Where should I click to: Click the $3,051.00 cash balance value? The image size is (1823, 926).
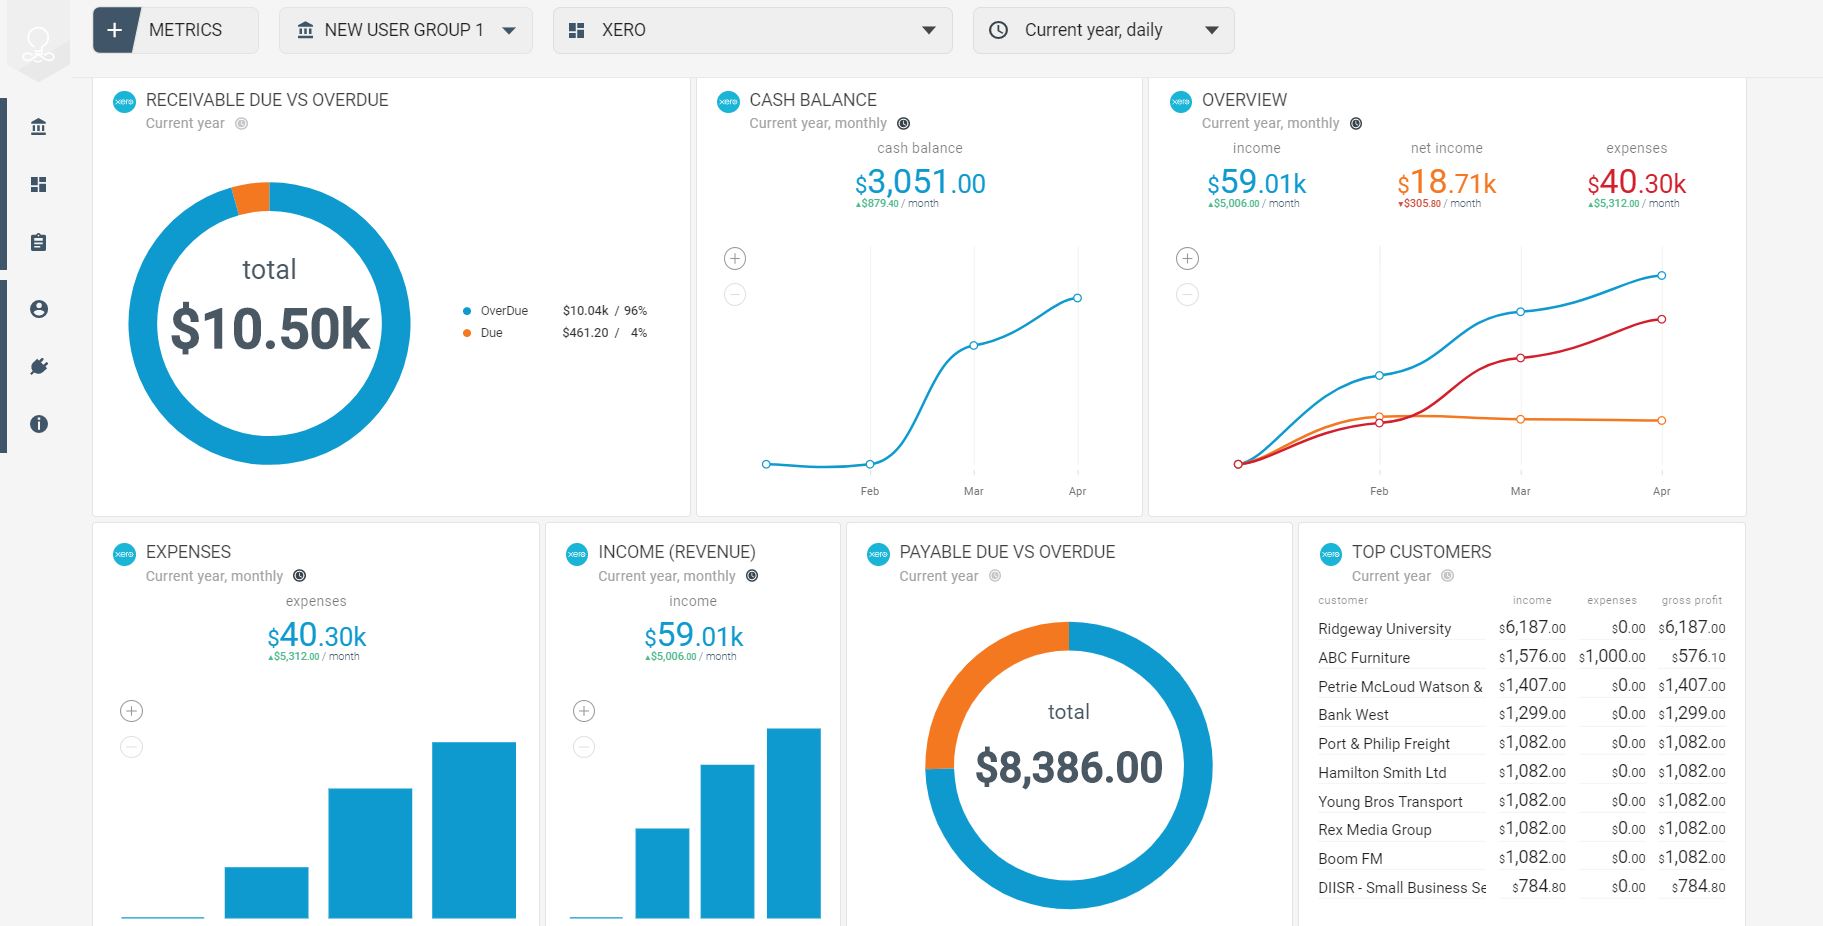click(x=920, y=183)
